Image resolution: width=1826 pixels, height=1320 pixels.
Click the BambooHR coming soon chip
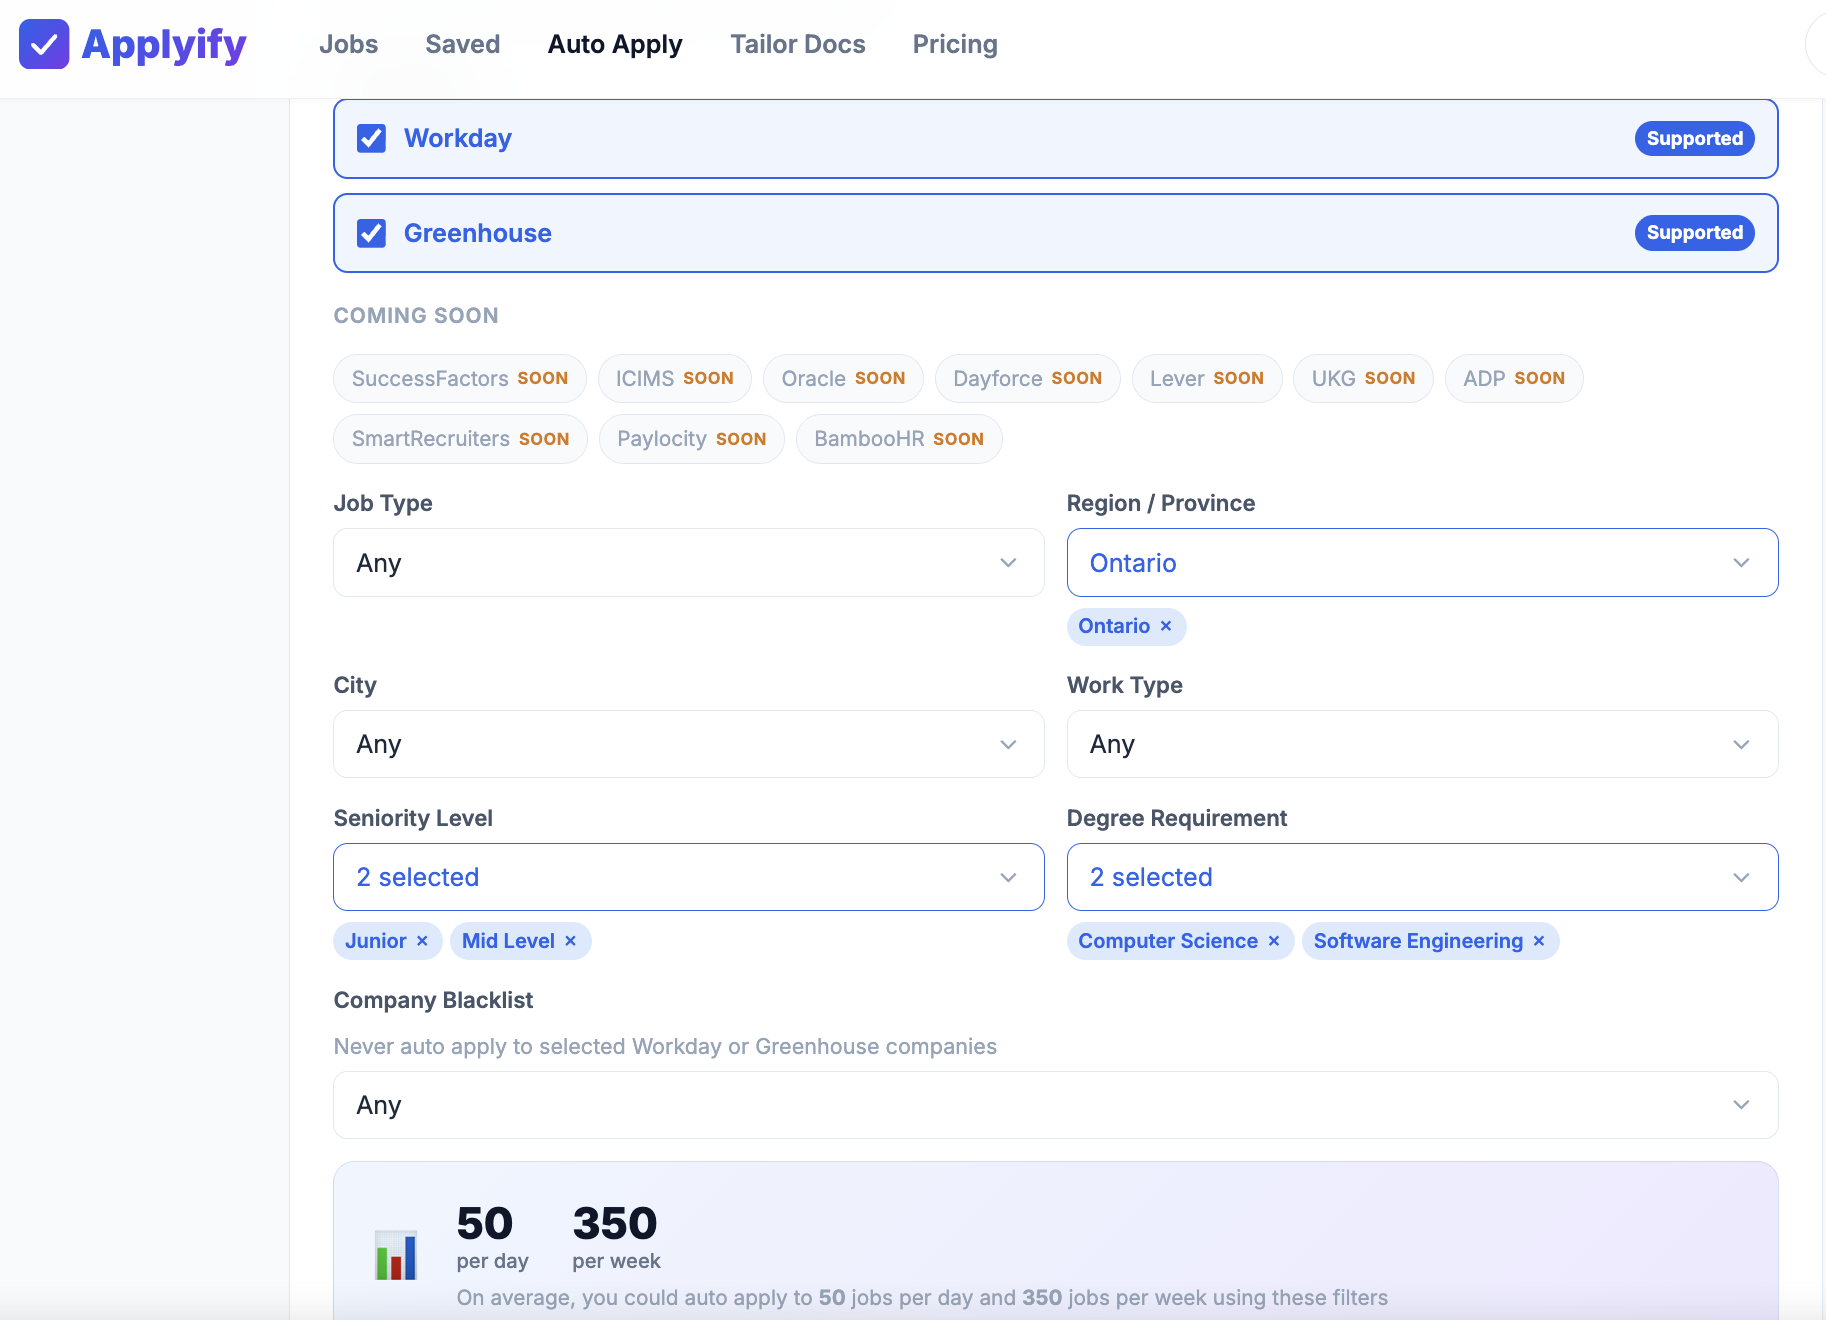tap(899, 439)
